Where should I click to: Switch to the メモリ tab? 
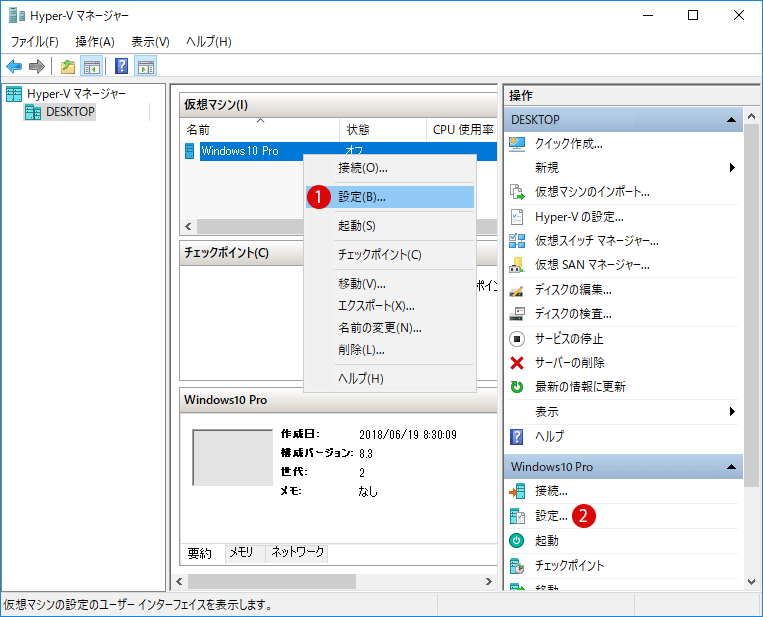tap(245, 552)
